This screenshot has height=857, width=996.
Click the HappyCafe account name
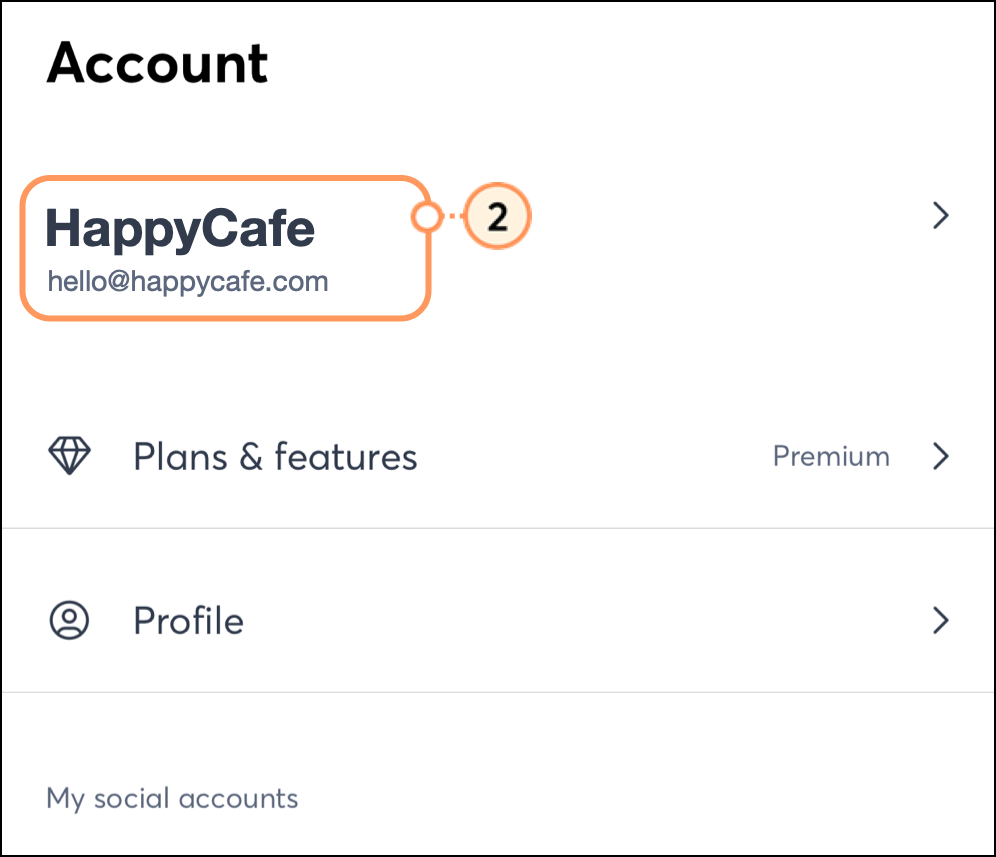coord(180,230)
